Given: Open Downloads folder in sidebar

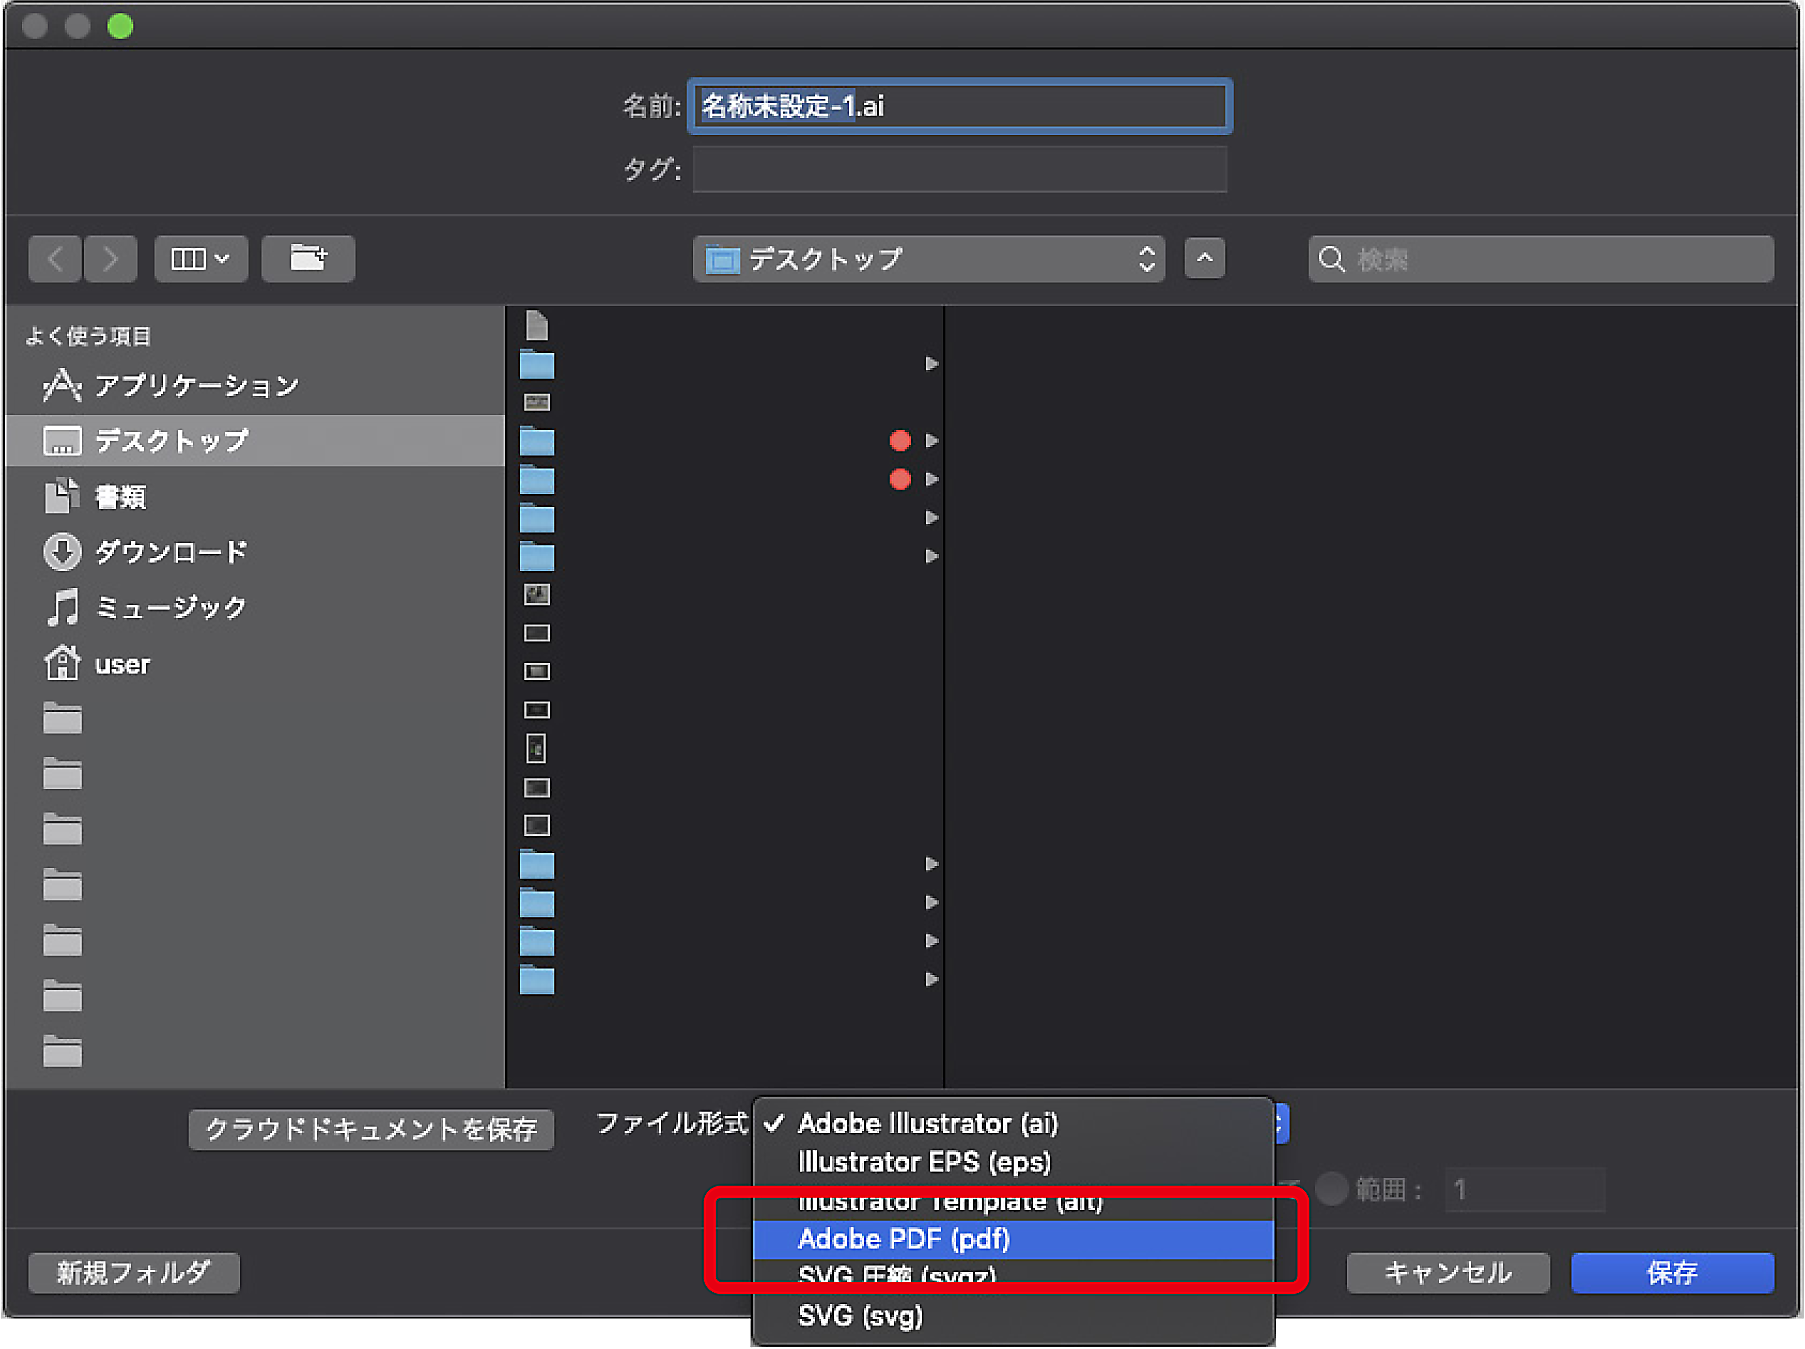Looking at the screenshot, I should 170,552.
